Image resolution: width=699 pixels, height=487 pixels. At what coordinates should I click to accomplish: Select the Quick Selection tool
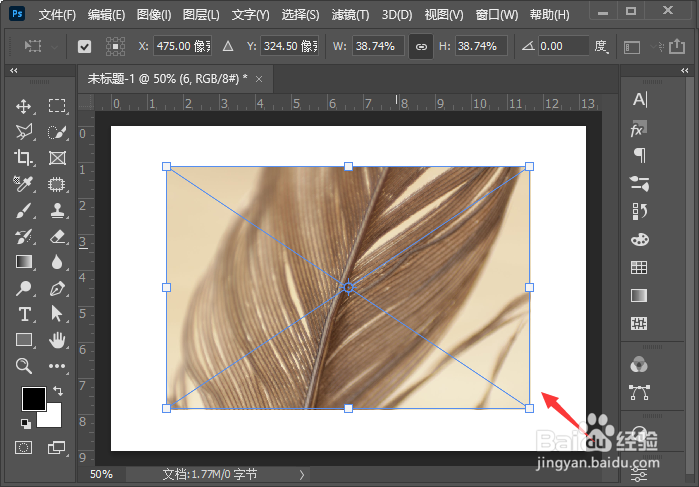point(57,132)
